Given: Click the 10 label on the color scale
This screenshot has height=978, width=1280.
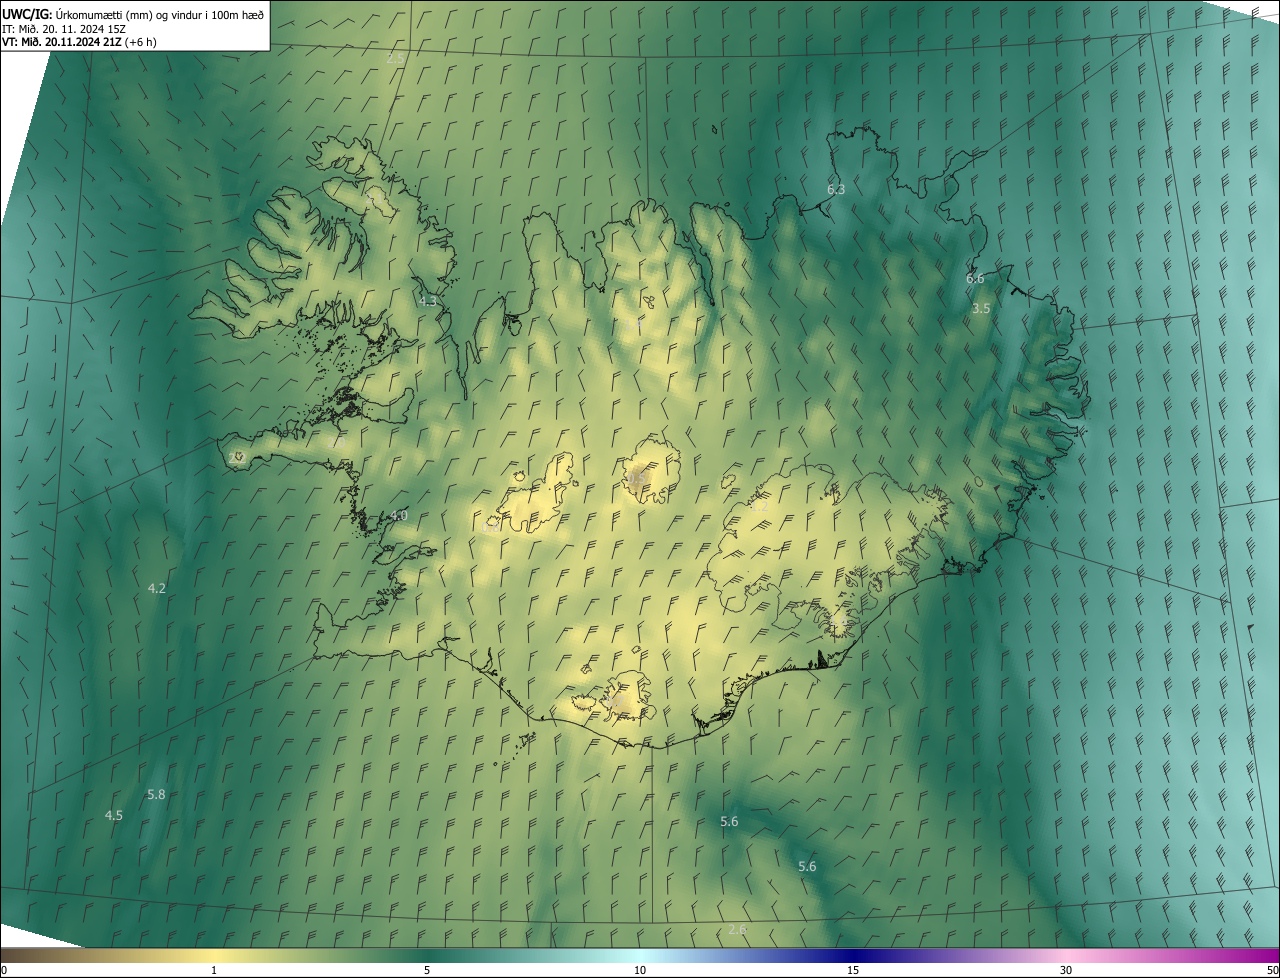Looking at the screenshot, I should click(640, 971).
